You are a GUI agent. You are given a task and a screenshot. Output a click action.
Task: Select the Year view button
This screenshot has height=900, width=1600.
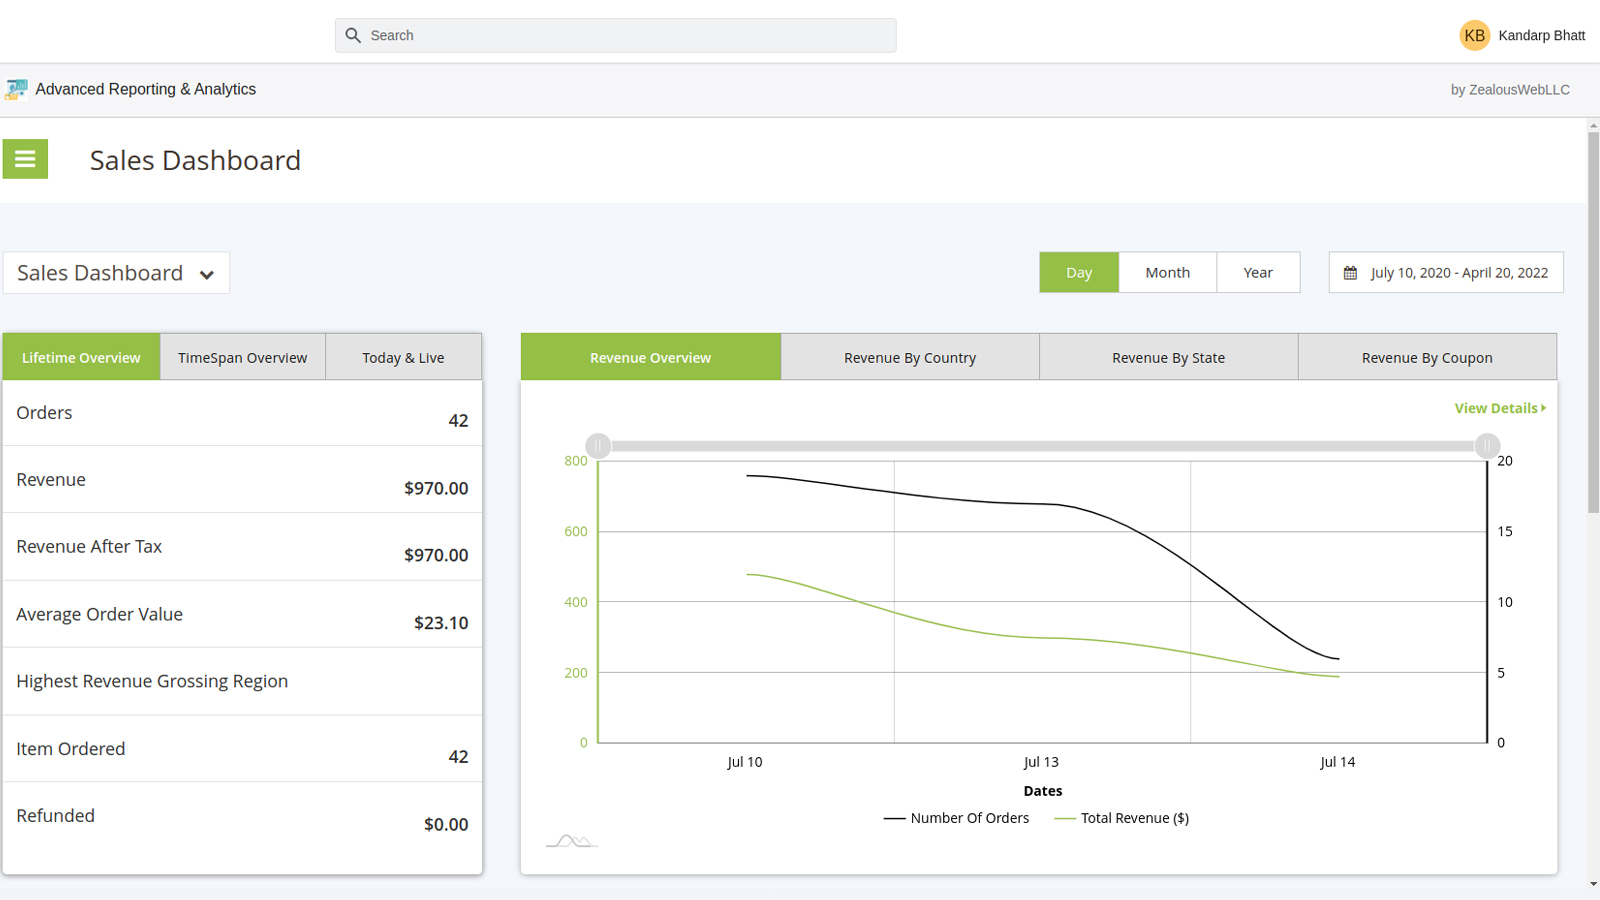point(1257,272)
